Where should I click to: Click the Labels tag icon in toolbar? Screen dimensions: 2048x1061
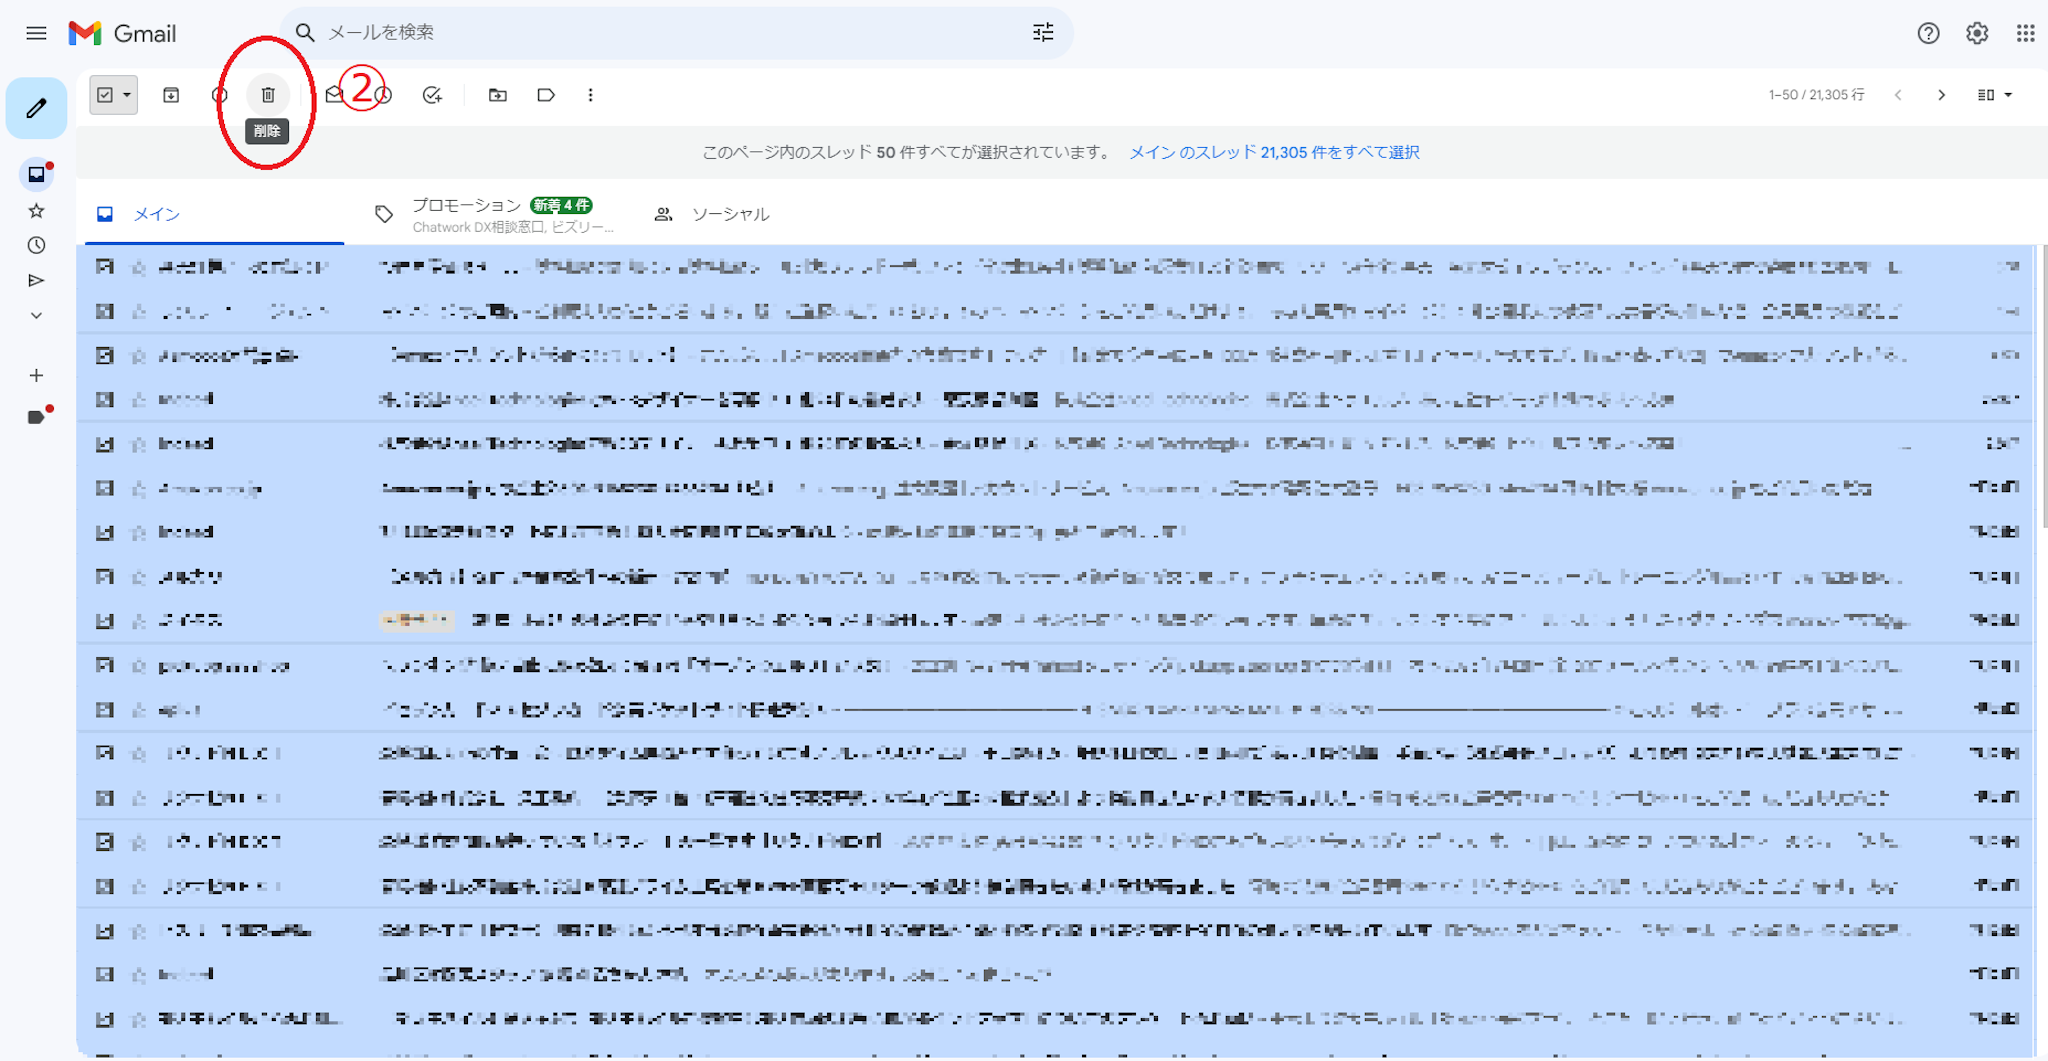pyautogui.click(x=546, y=95)
